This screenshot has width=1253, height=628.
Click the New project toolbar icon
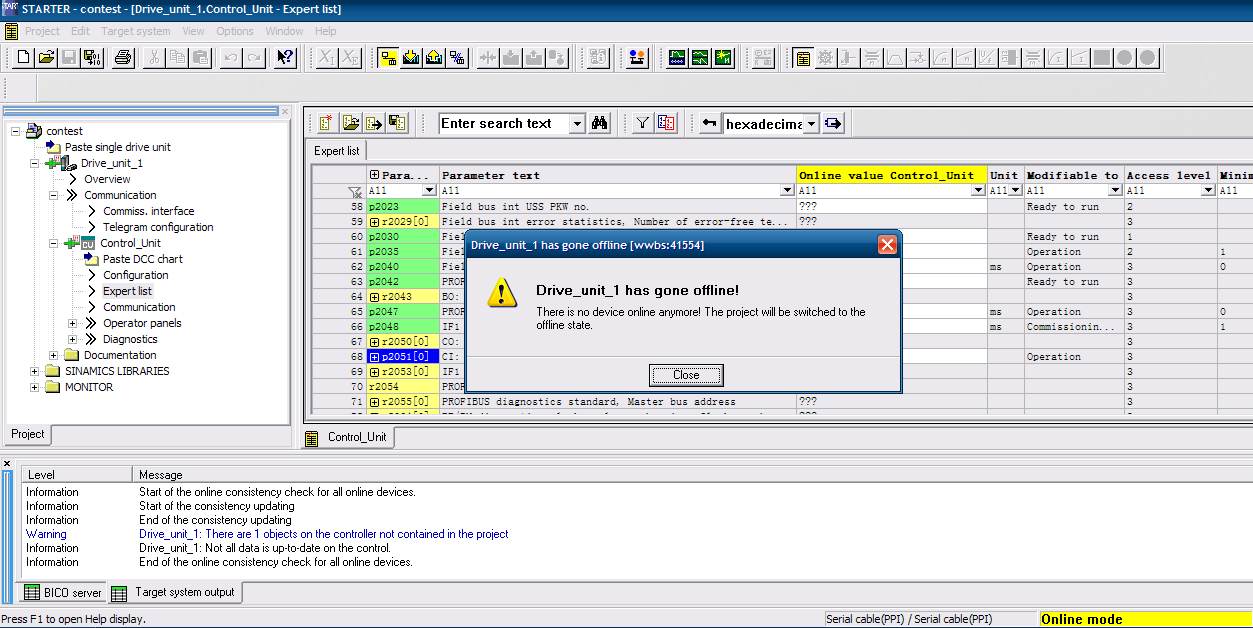point(23,58)
